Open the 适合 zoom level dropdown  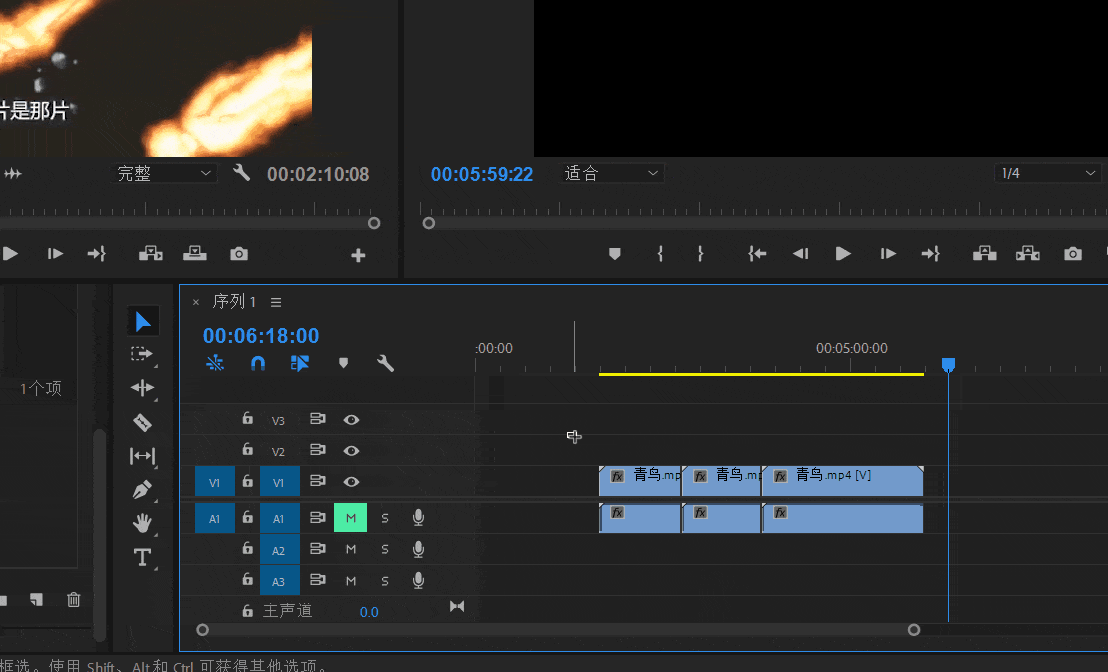point(612,173)
